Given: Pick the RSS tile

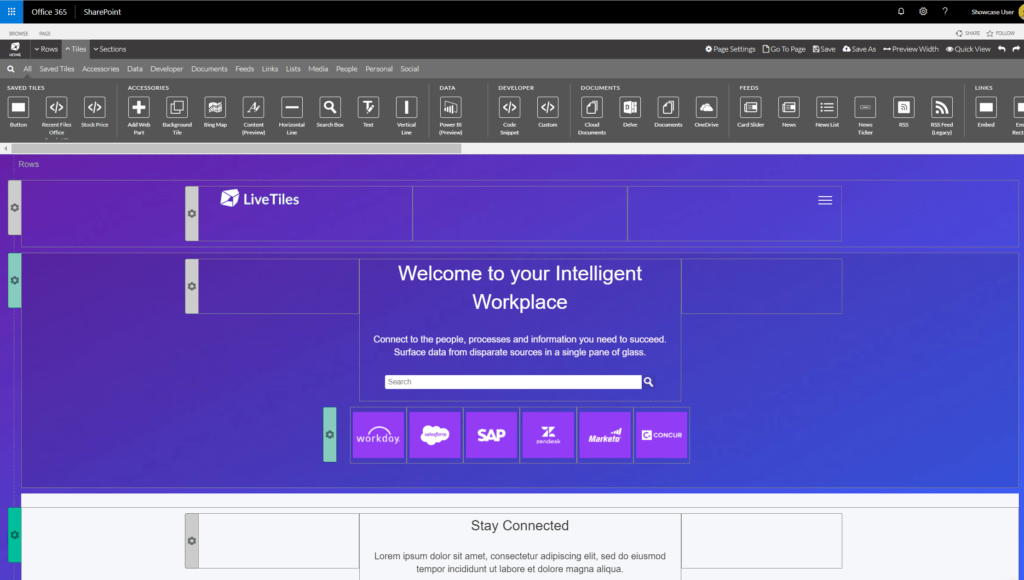Looking at the screenshot, I should [904, 108].
